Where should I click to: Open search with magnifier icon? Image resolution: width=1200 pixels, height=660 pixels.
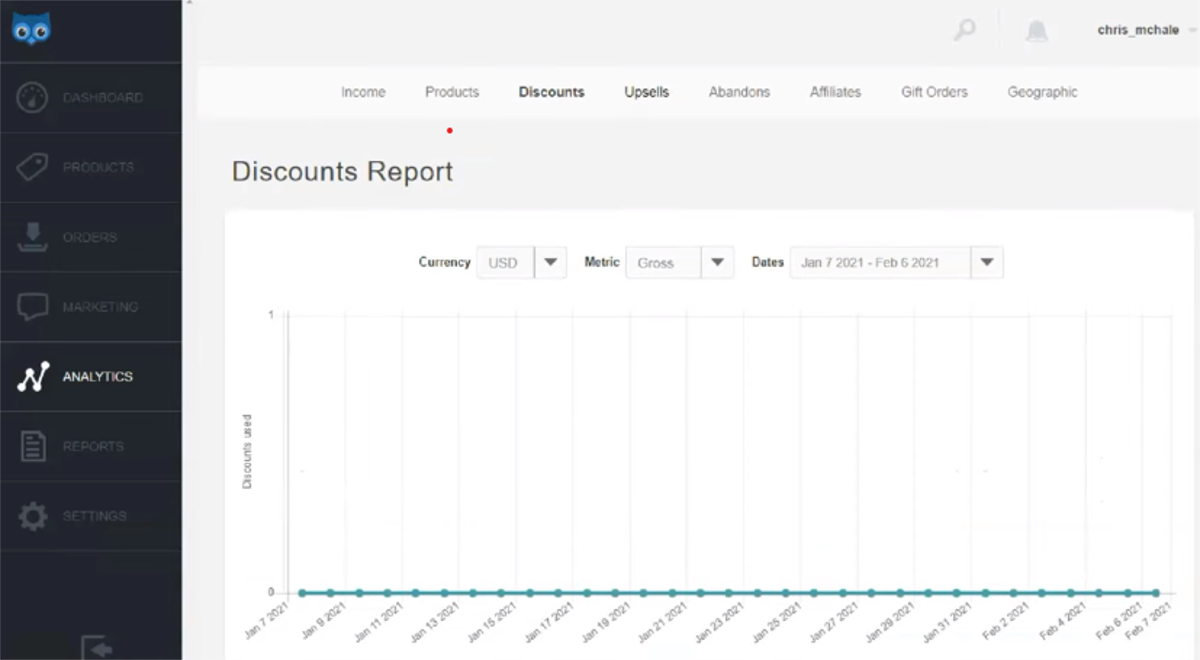point(965,30)
